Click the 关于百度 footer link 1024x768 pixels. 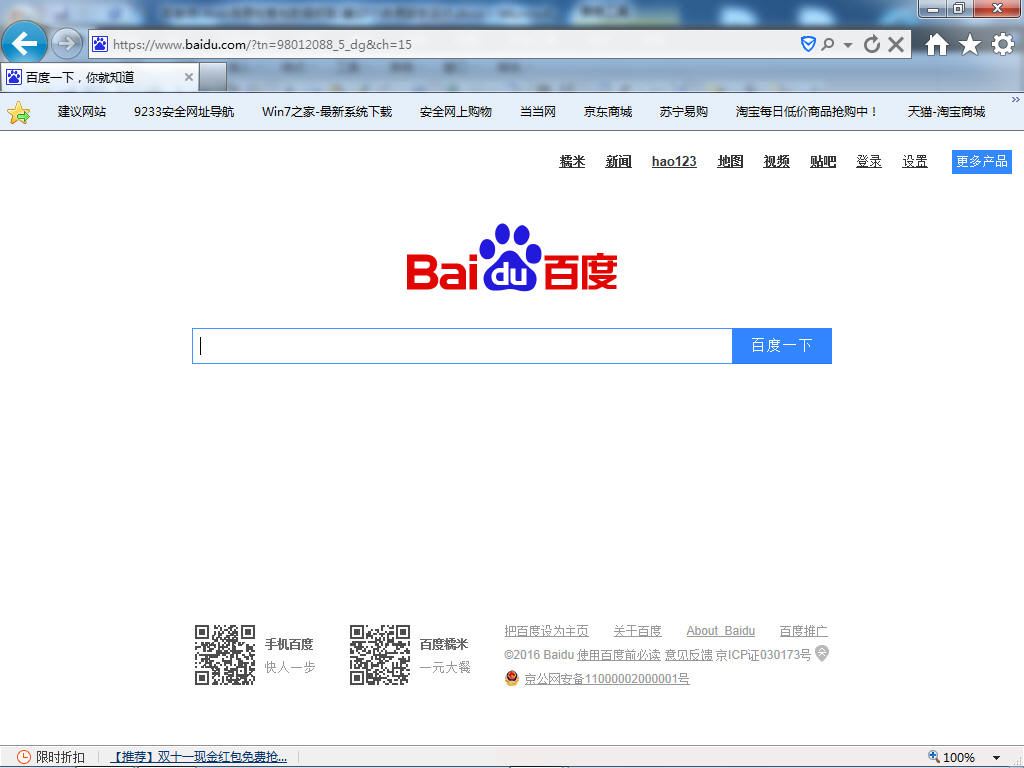637,631
